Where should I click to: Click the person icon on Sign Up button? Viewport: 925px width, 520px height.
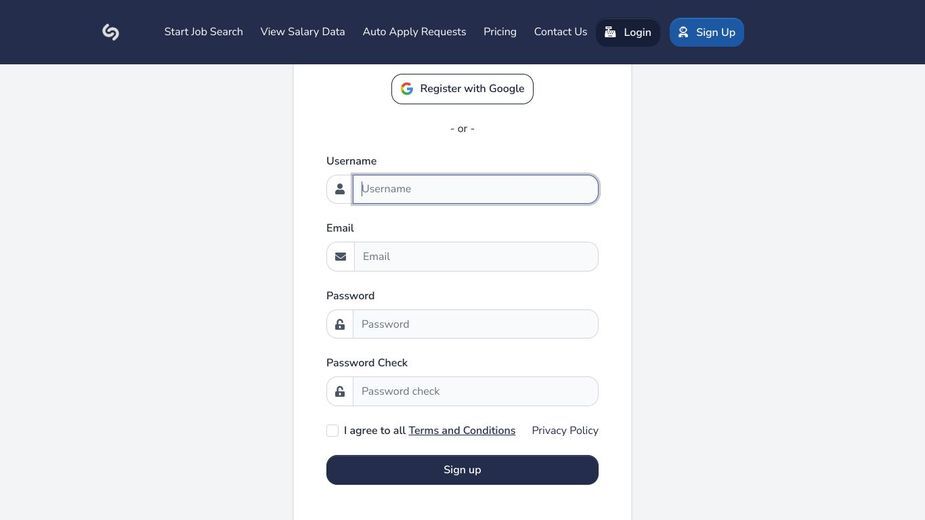click(x=683, y=32)
